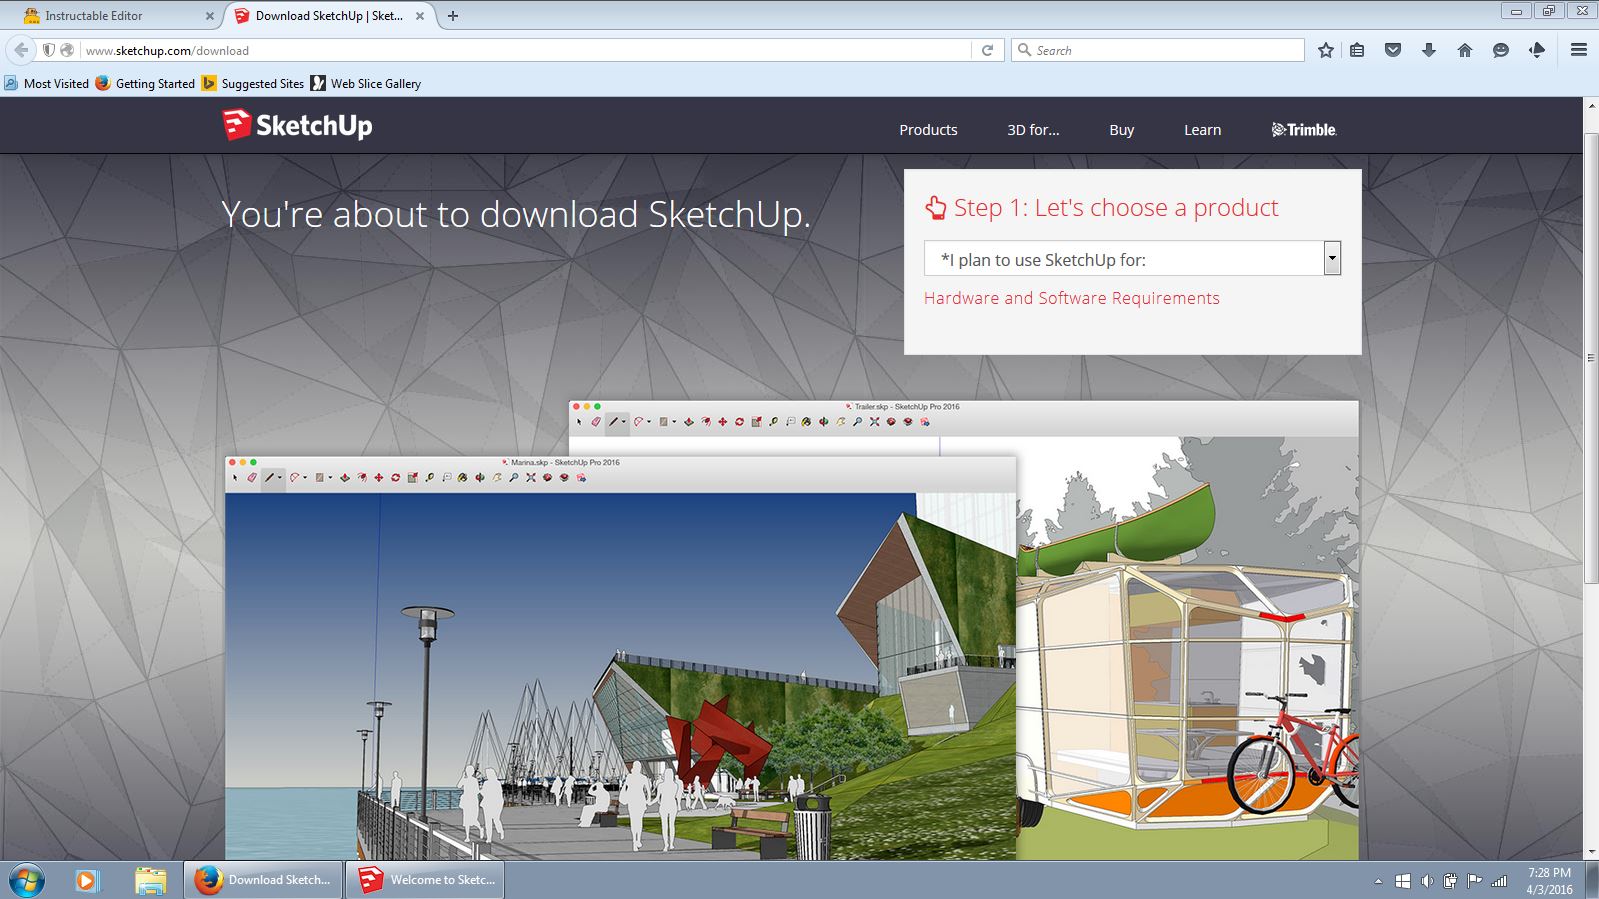Click the sketchup.com/download address bar

click(525, 50)
